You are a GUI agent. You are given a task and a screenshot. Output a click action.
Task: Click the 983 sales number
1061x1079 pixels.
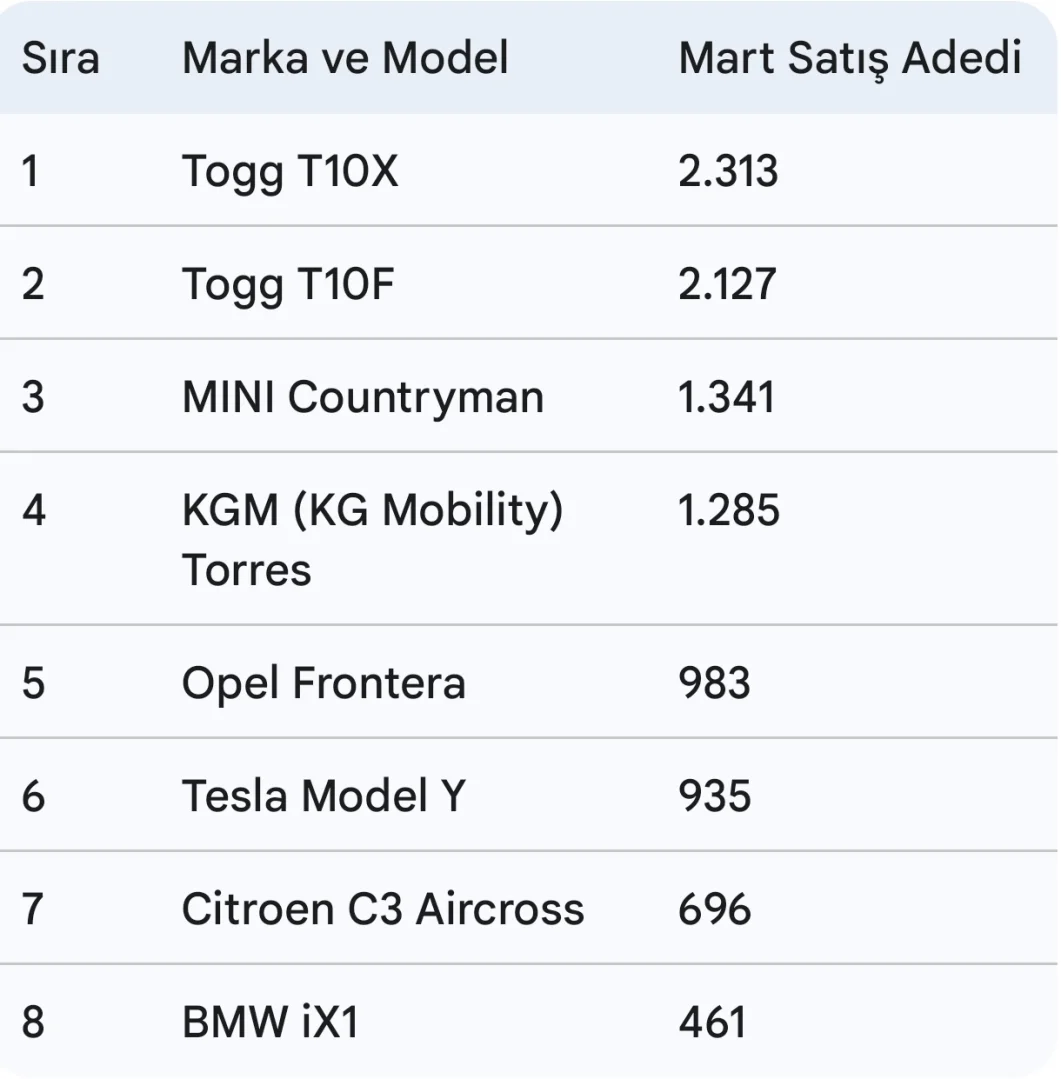714,684
